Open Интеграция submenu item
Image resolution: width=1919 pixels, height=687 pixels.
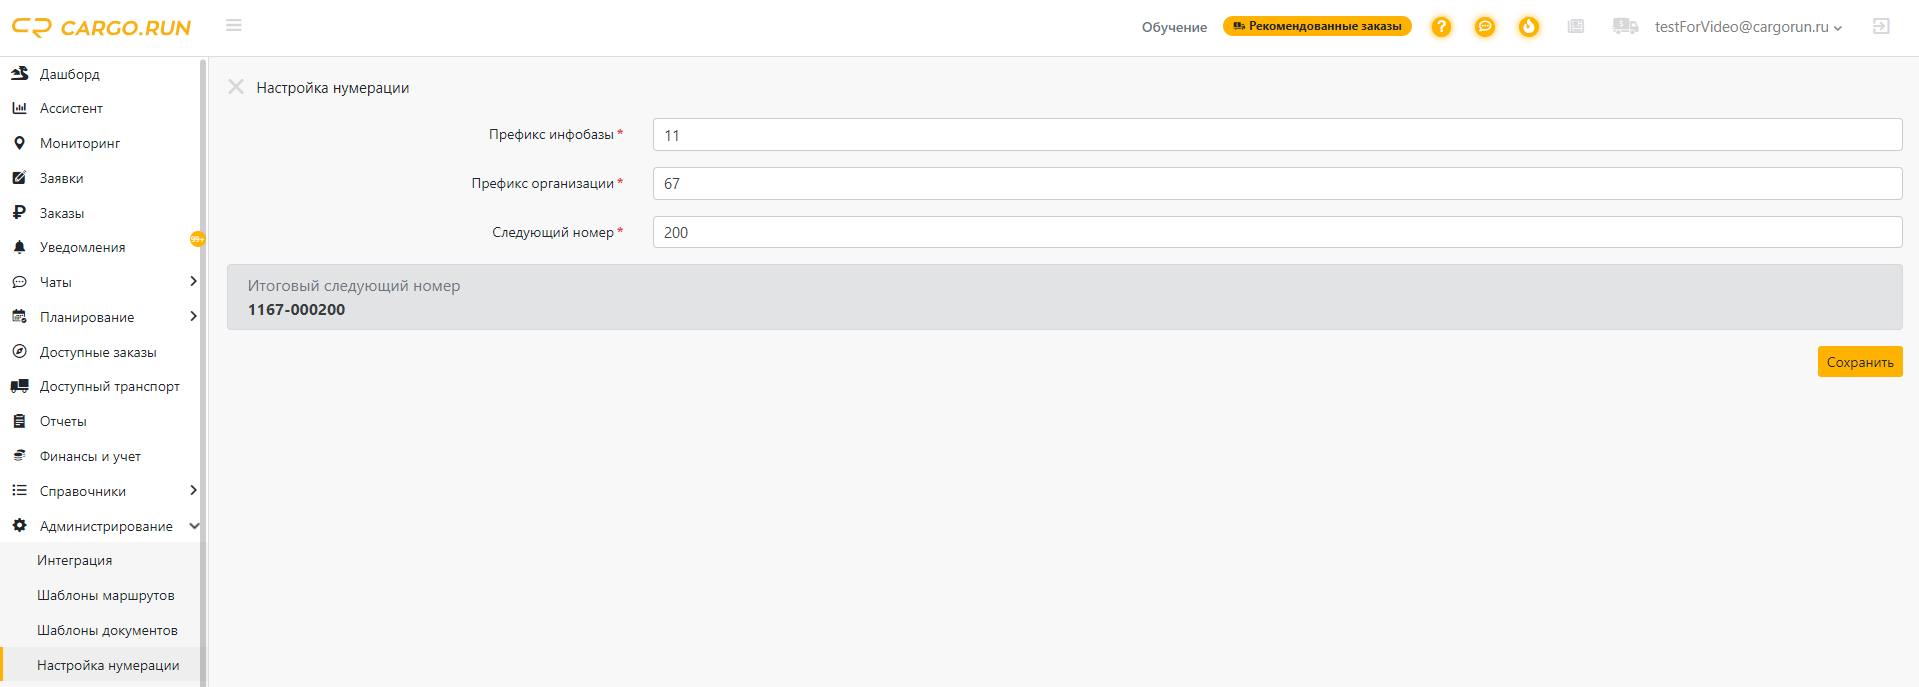(75, 560)
